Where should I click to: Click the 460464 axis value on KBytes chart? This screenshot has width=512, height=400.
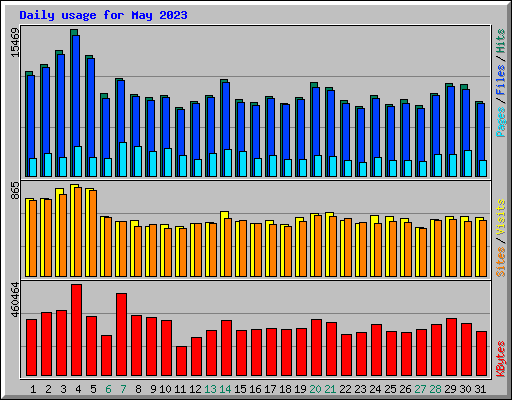click(15, 300)
